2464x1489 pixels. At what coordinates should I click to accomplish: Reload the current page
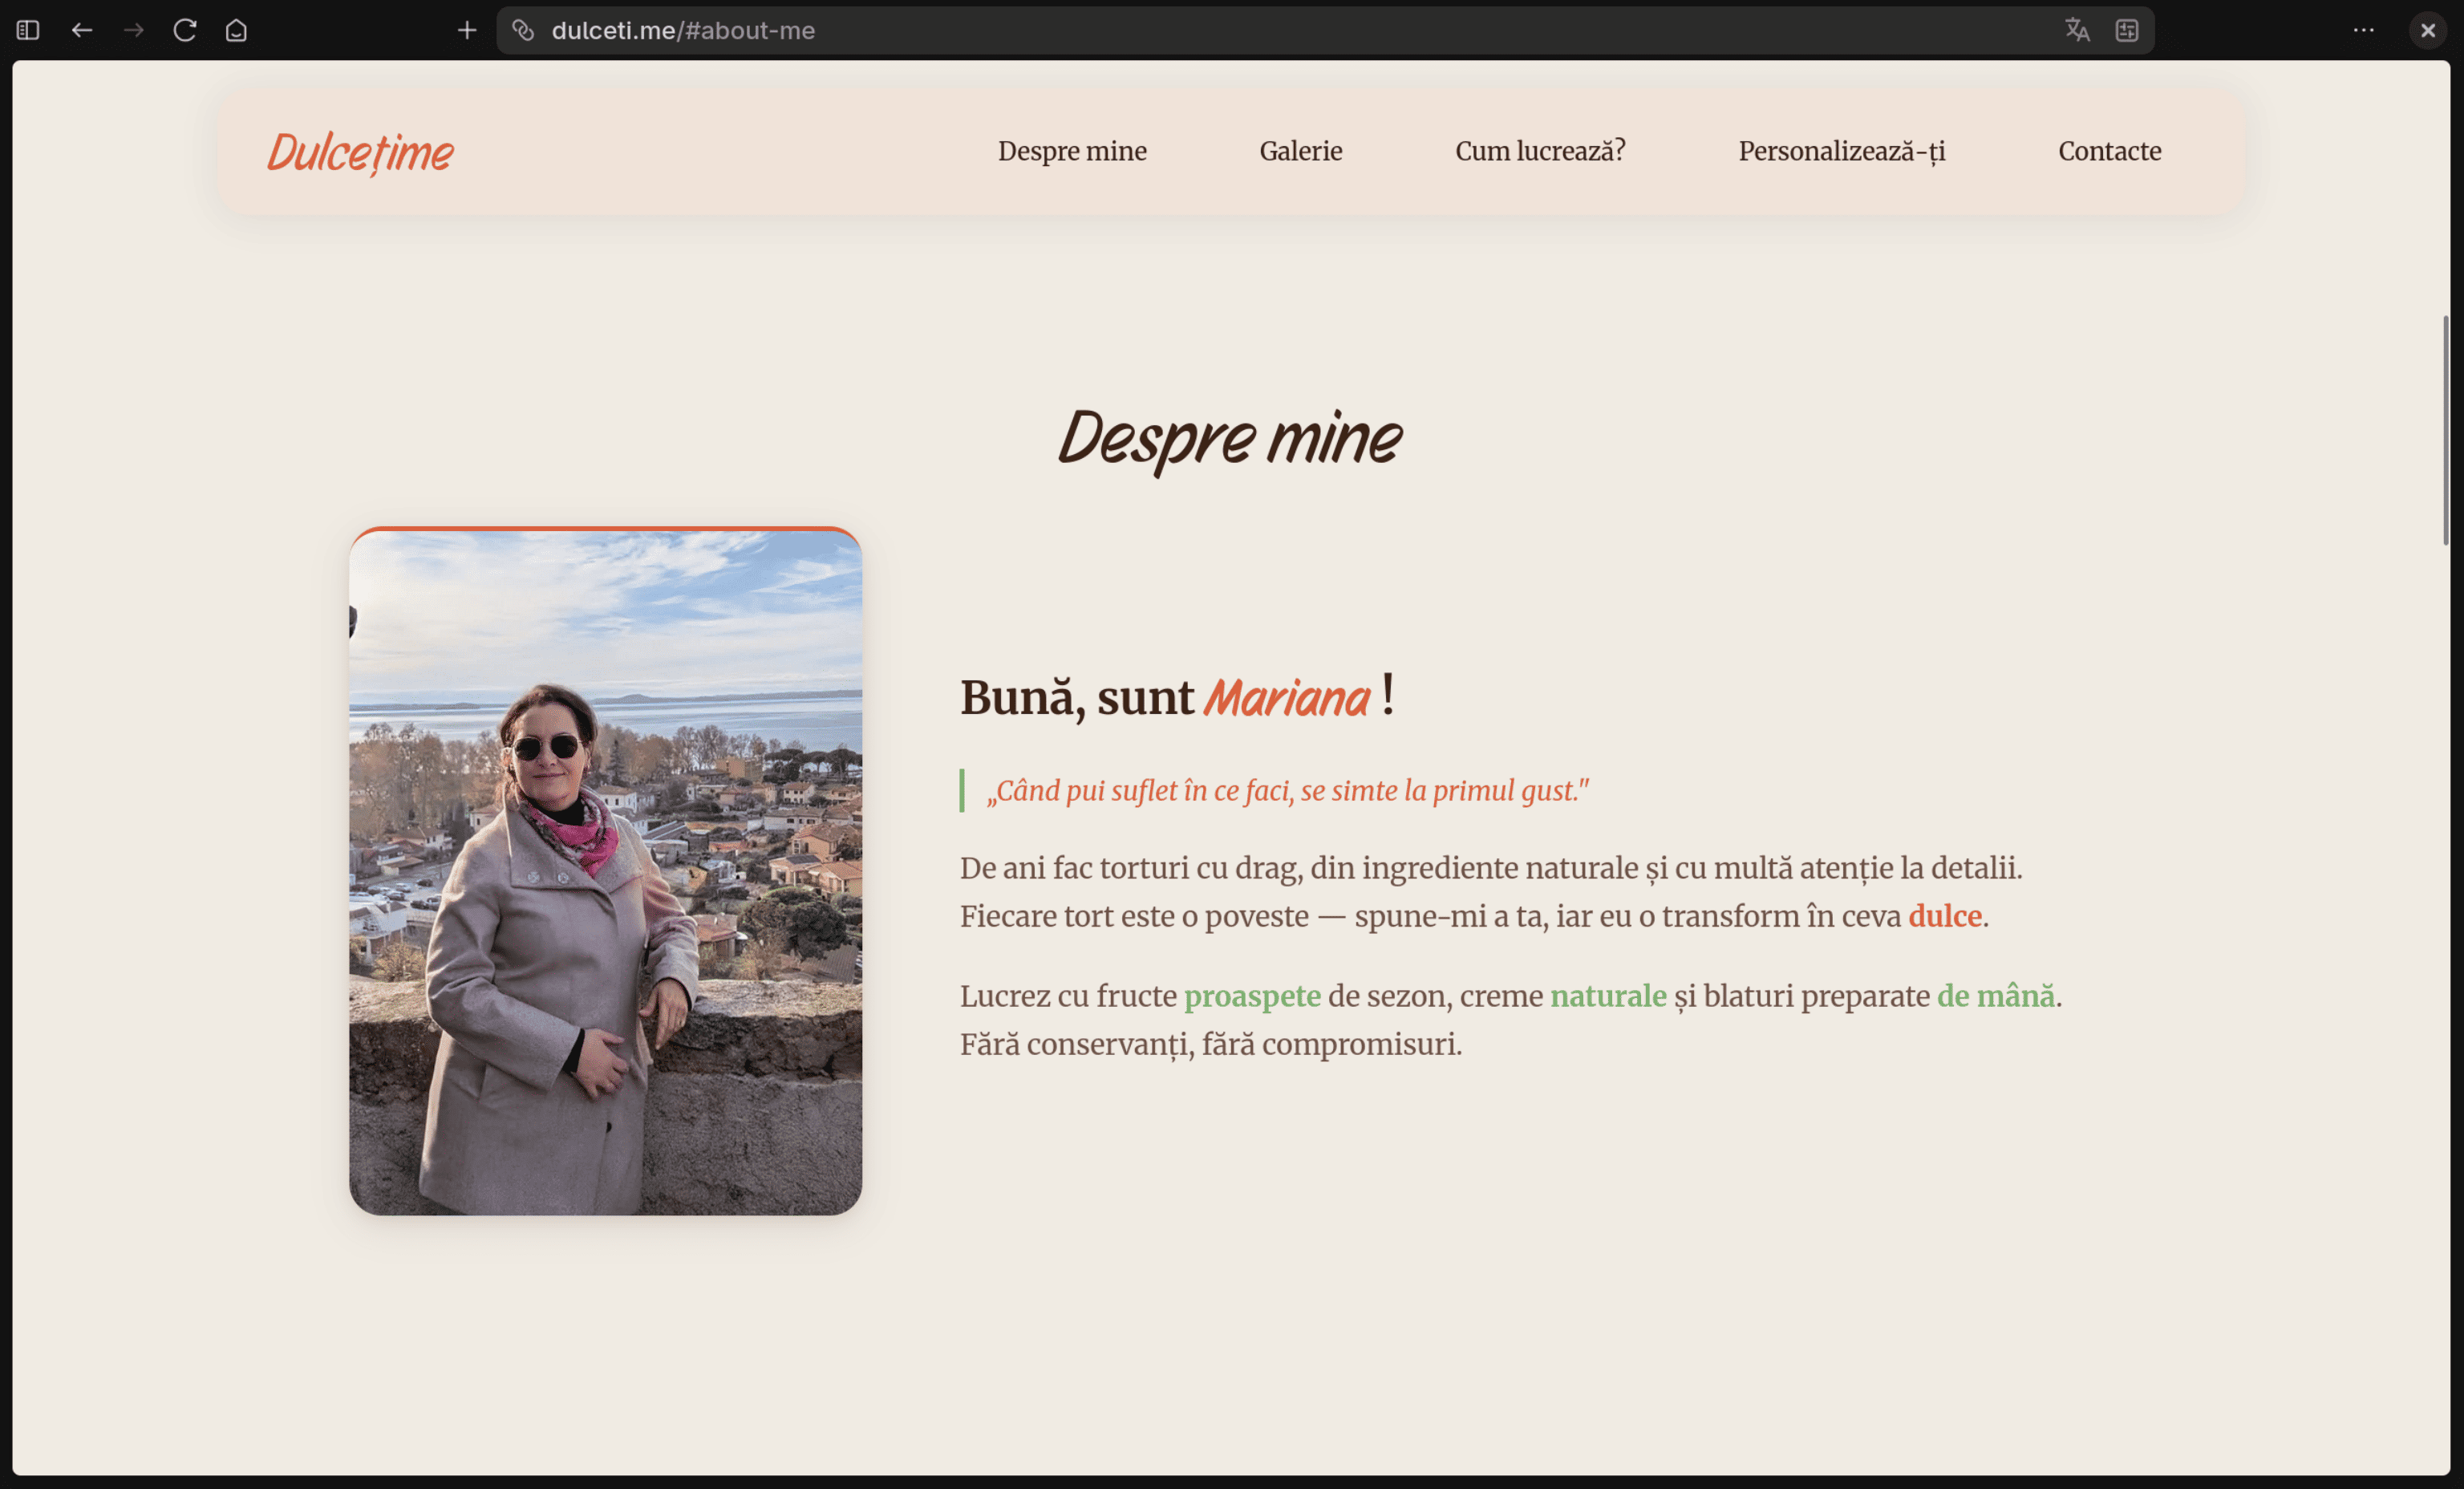point(185,30)
